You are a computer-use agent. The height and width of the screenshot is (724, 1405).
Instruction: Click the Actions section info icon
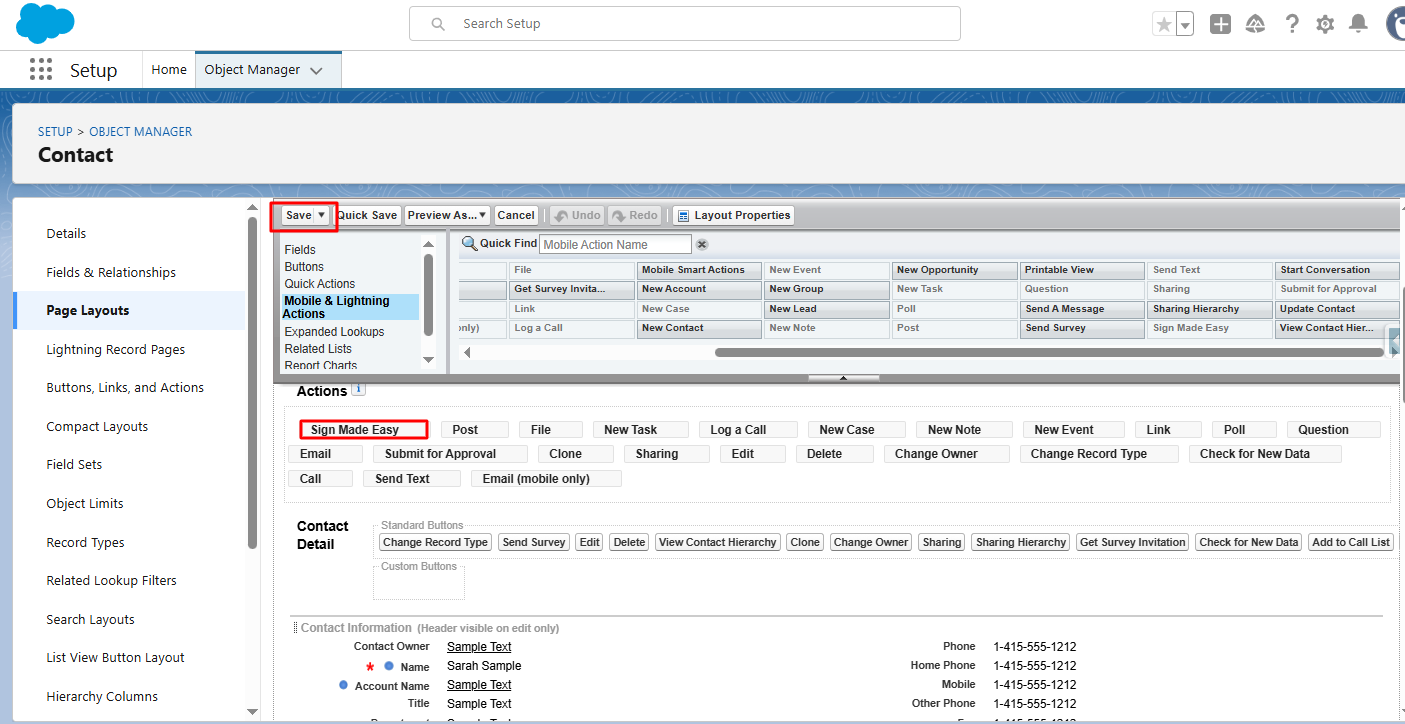358,390
